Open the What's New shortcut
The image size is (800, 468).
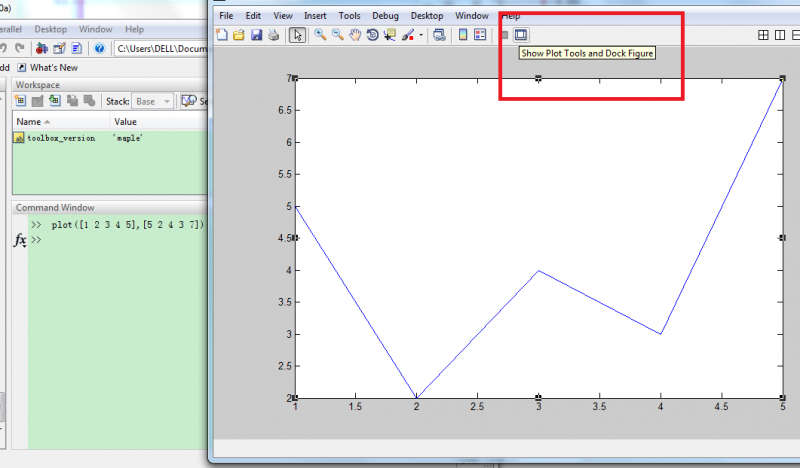click(54, 67)
